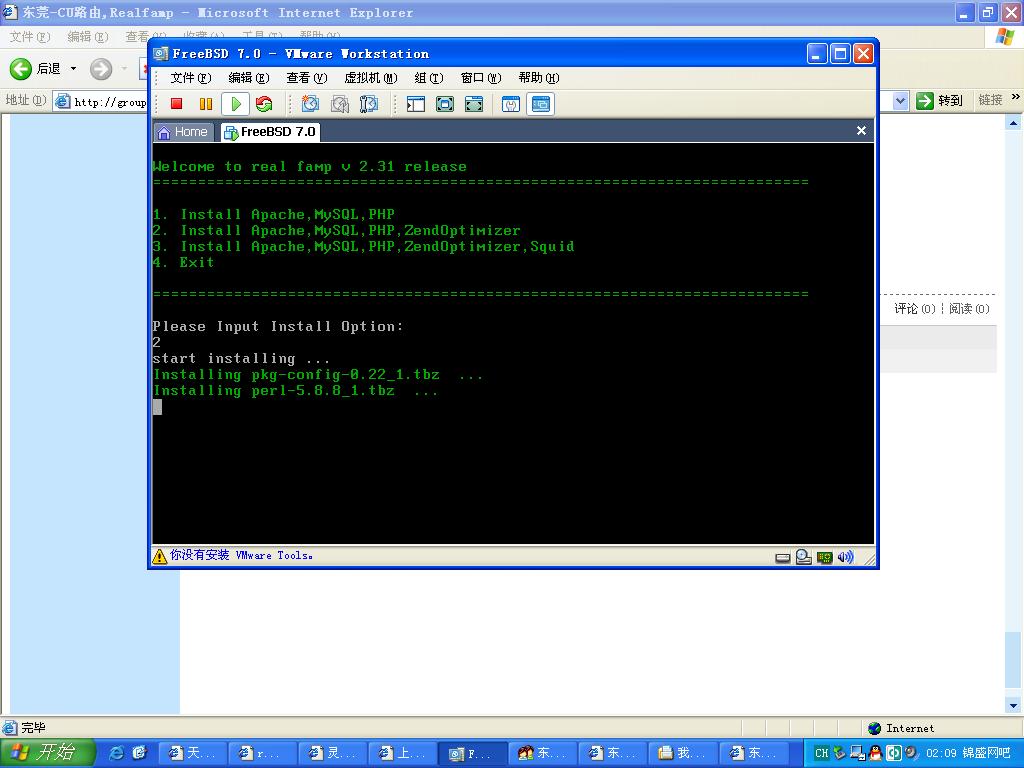The width and height of the screenshot is (1024, 768).
Task: Click the hard disk status icon in VMware
Action: click(x=782, y=558)
